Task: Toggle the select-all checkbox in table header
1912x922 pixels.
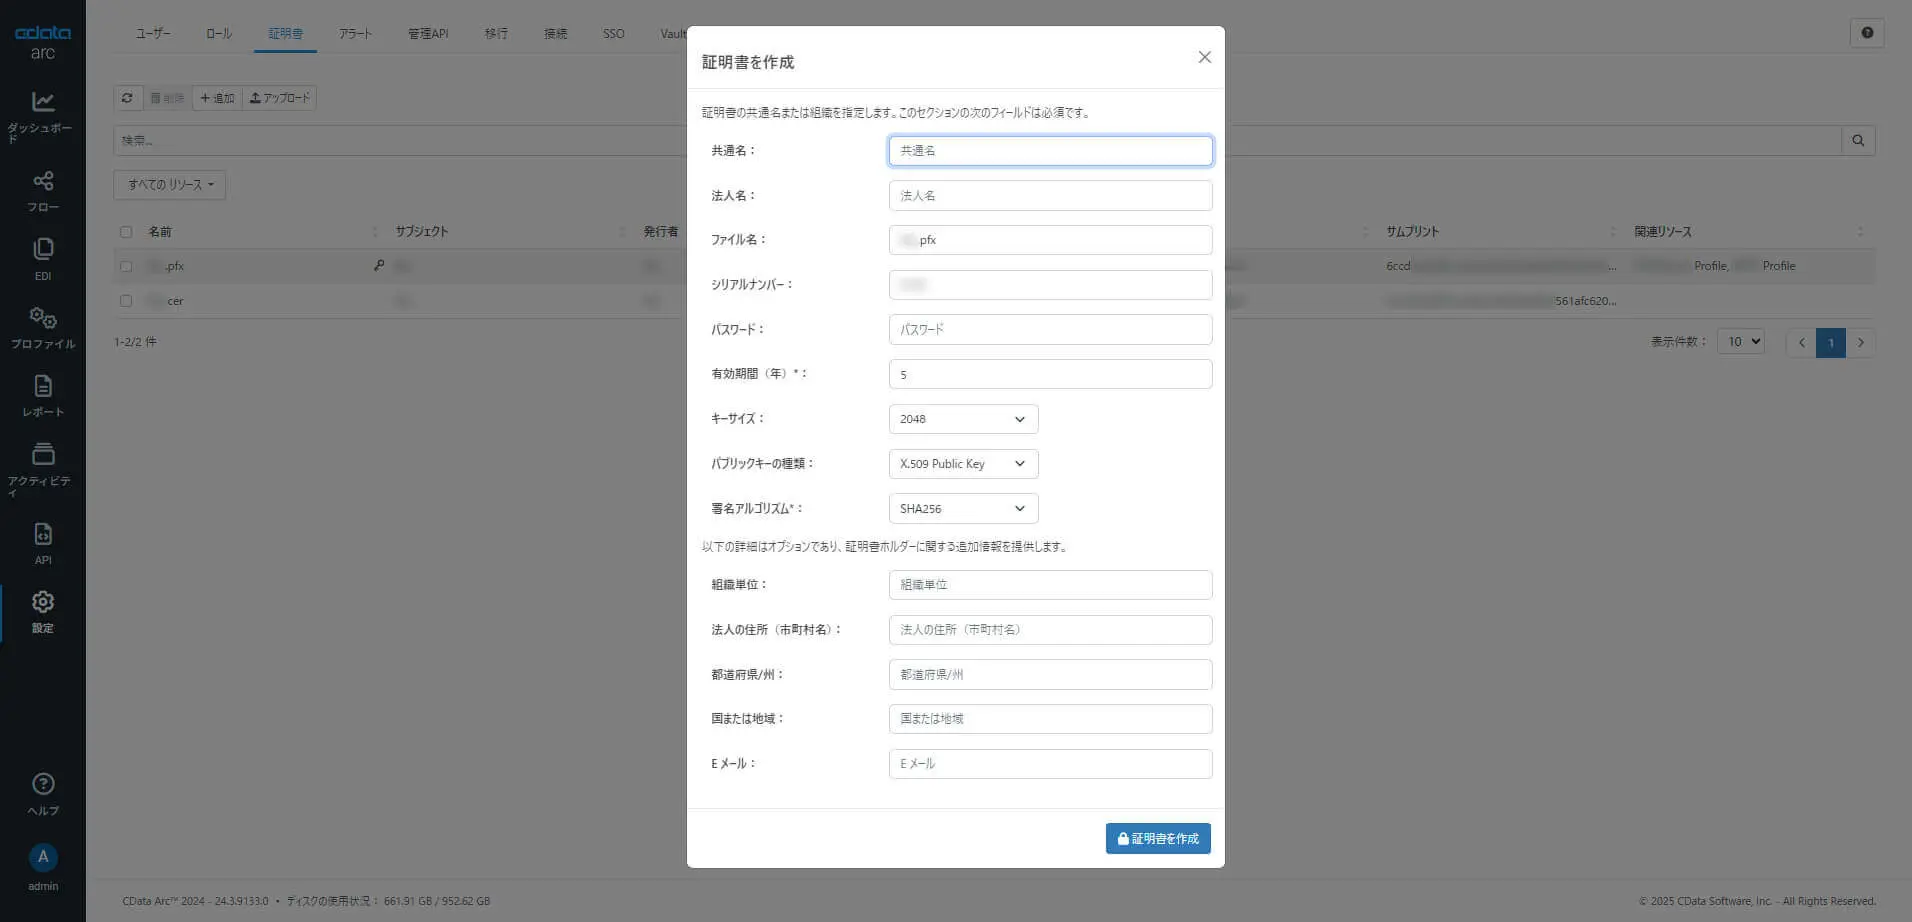Action: click(126, 232)
